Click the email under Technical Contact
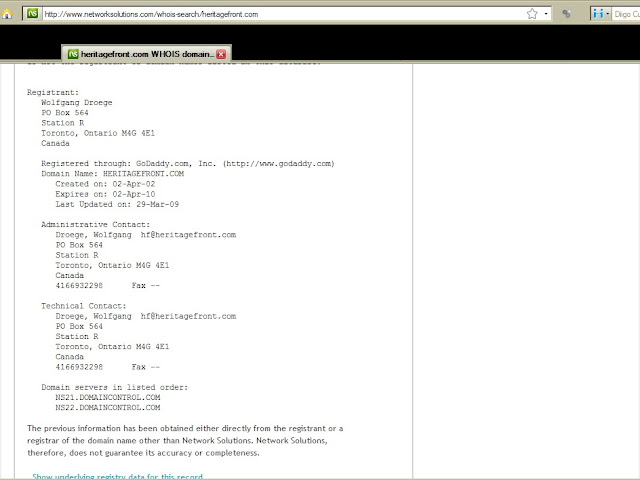This screenshot has height=480, width=640. [188, 316]
